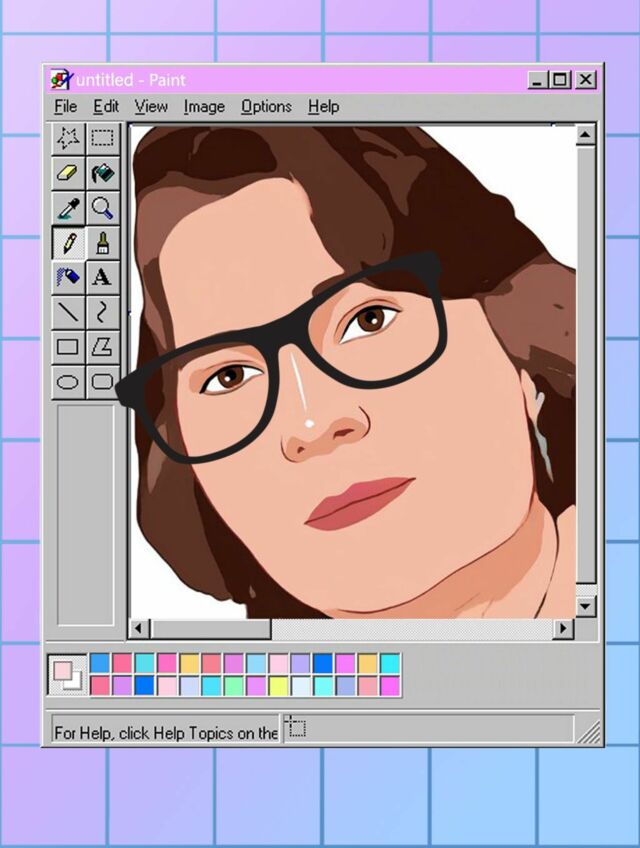Click the vertical scrollbar down arrow
Viewport: 640px width, 848px height.
click(x=586, y=606)
